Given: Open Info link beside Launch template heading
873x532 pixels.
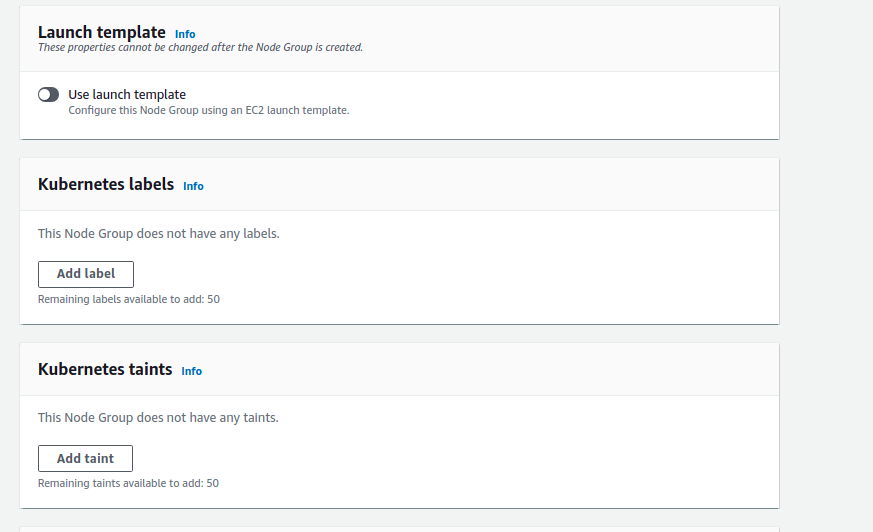Looking at the screenshot, I should pos(185,34).
